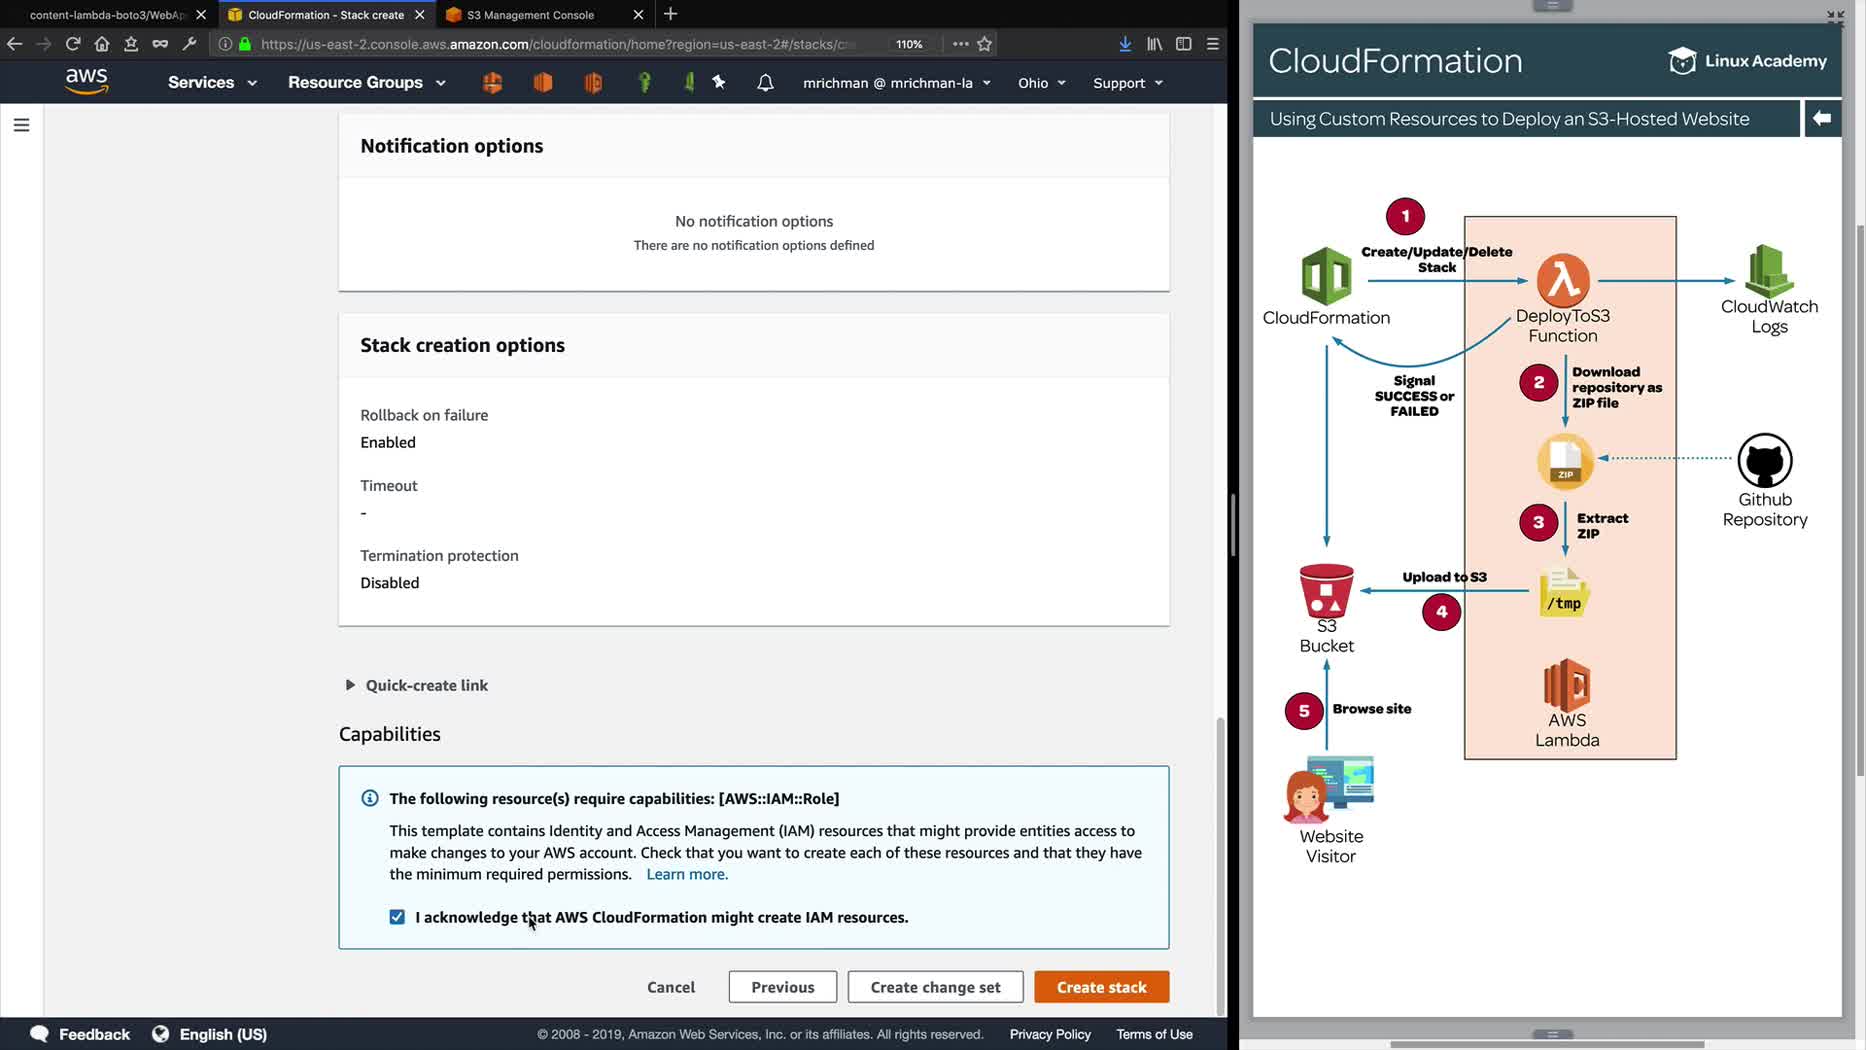Click the site information icon in address bar
The image size is (1866, 1050).
[x=225, y=44]
